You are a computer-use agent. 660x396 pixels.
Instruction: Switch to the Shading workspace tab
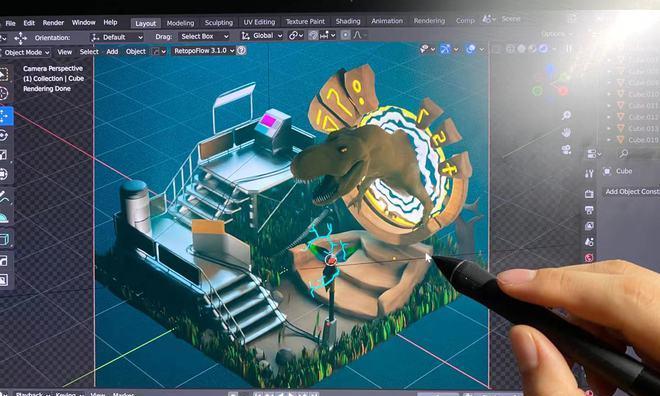click(x=348, y=21)
